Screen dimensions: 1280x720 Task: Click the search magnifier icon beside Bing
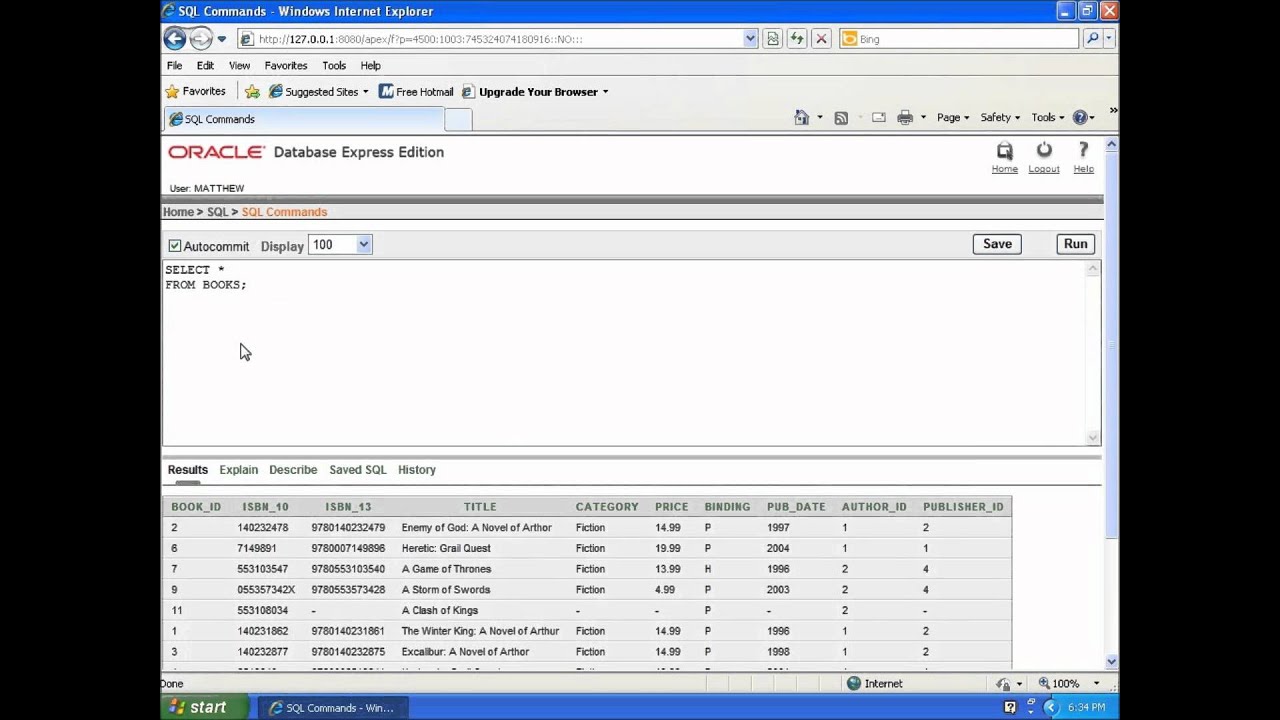(1092, 39)
